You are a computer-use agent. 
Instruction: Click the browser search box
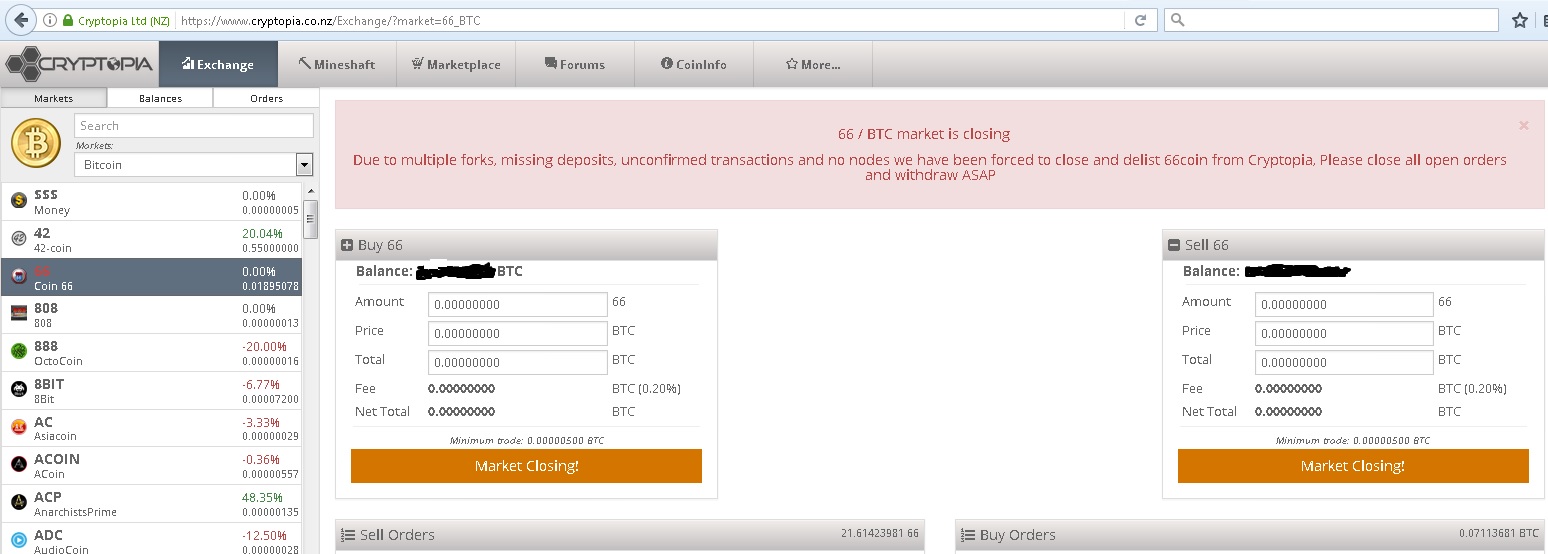1332,20
